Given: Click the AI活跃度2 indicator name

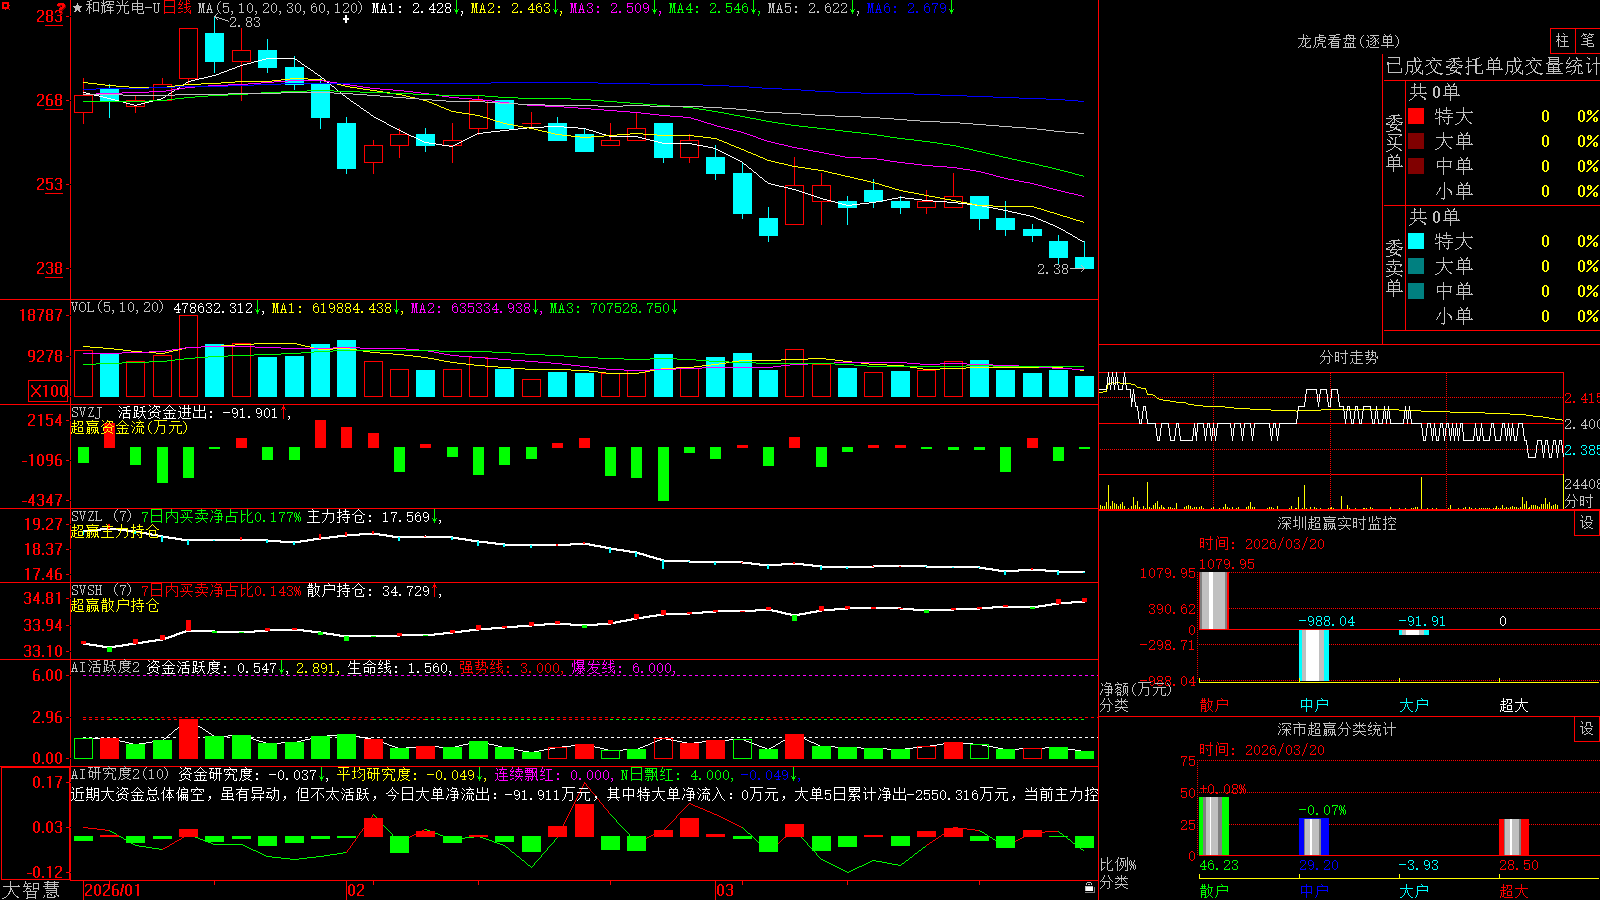Looking at the screenshot, I should pyautogui.click(x=106, y=667).
